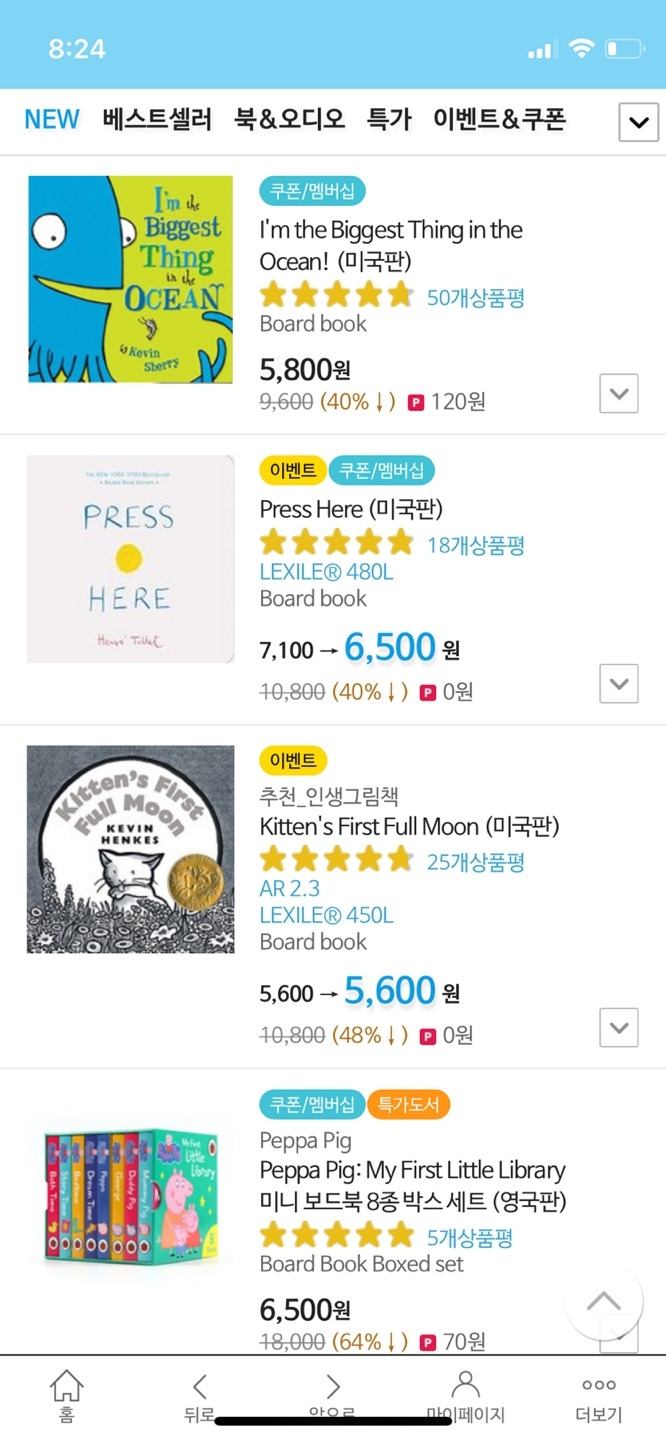Open My Page (마이페이지) profile icon
666x1440 pixels.
click(465, 1385)
